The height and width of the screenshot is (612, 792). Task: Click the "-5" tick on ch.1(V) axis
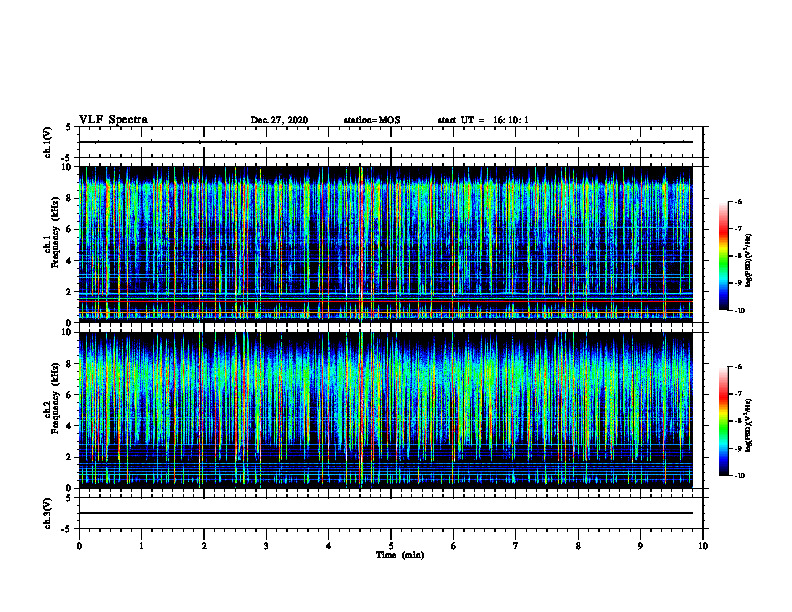[67, 159]
